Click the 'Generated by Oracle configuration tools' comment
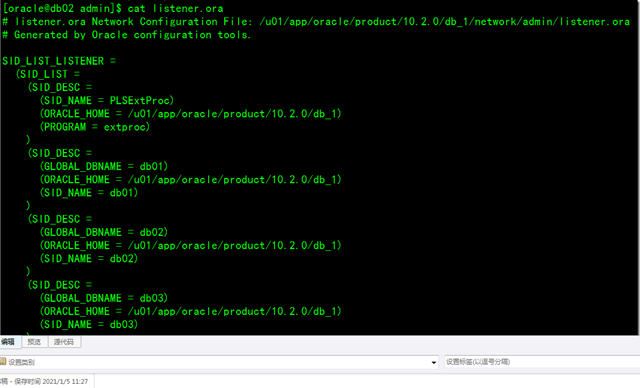 coord(127,35)
